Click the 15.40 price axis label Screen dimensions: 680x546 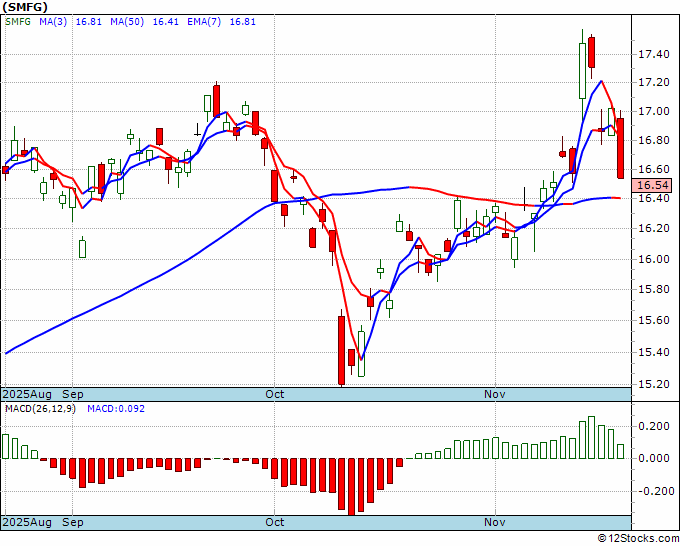click(654, 352)
